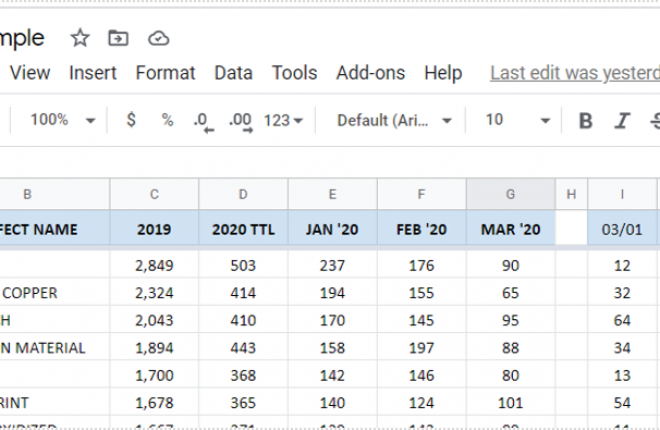
Task: Select cell with value 197
Action: pyautogui.click(x=421, y=348)
